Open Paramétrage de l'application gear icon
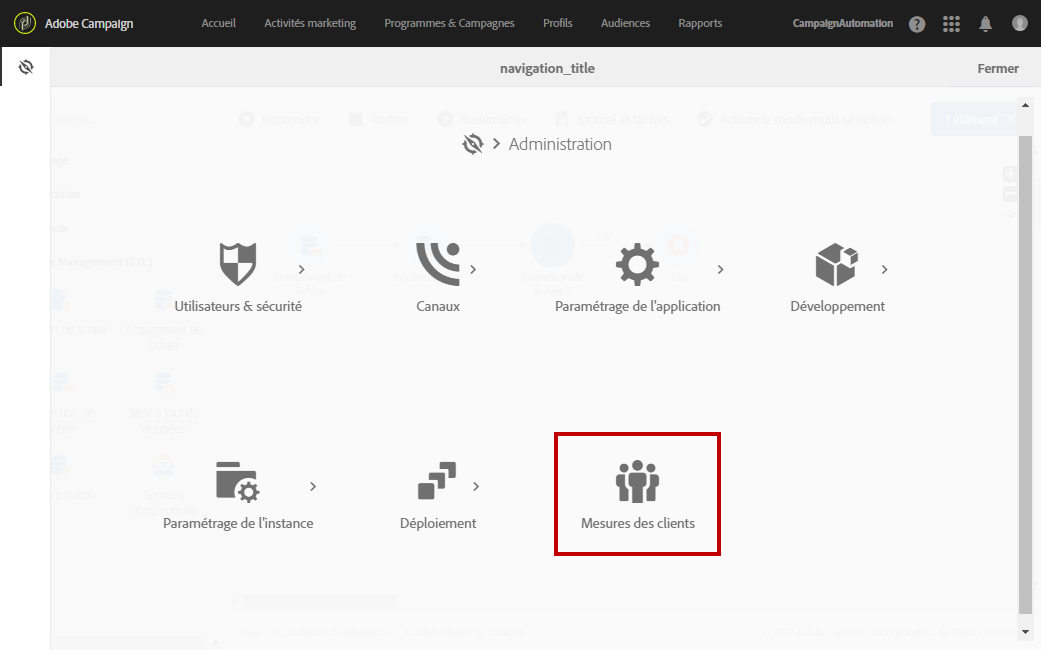 tap(637, 264)
